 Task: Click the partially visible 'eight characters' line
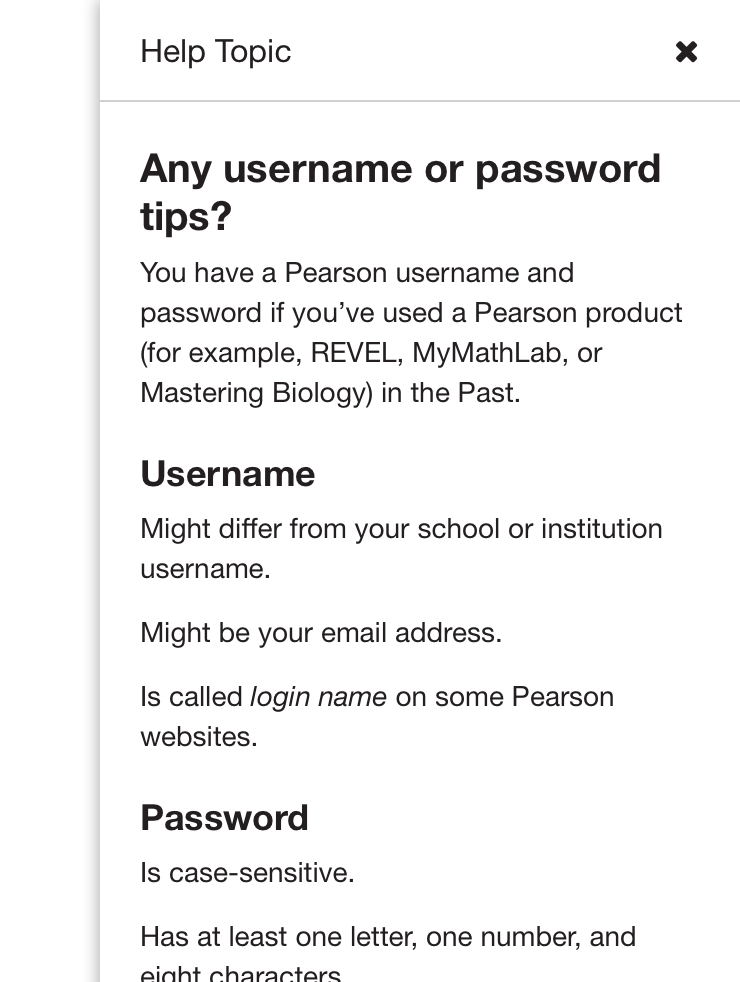point(240,974)
